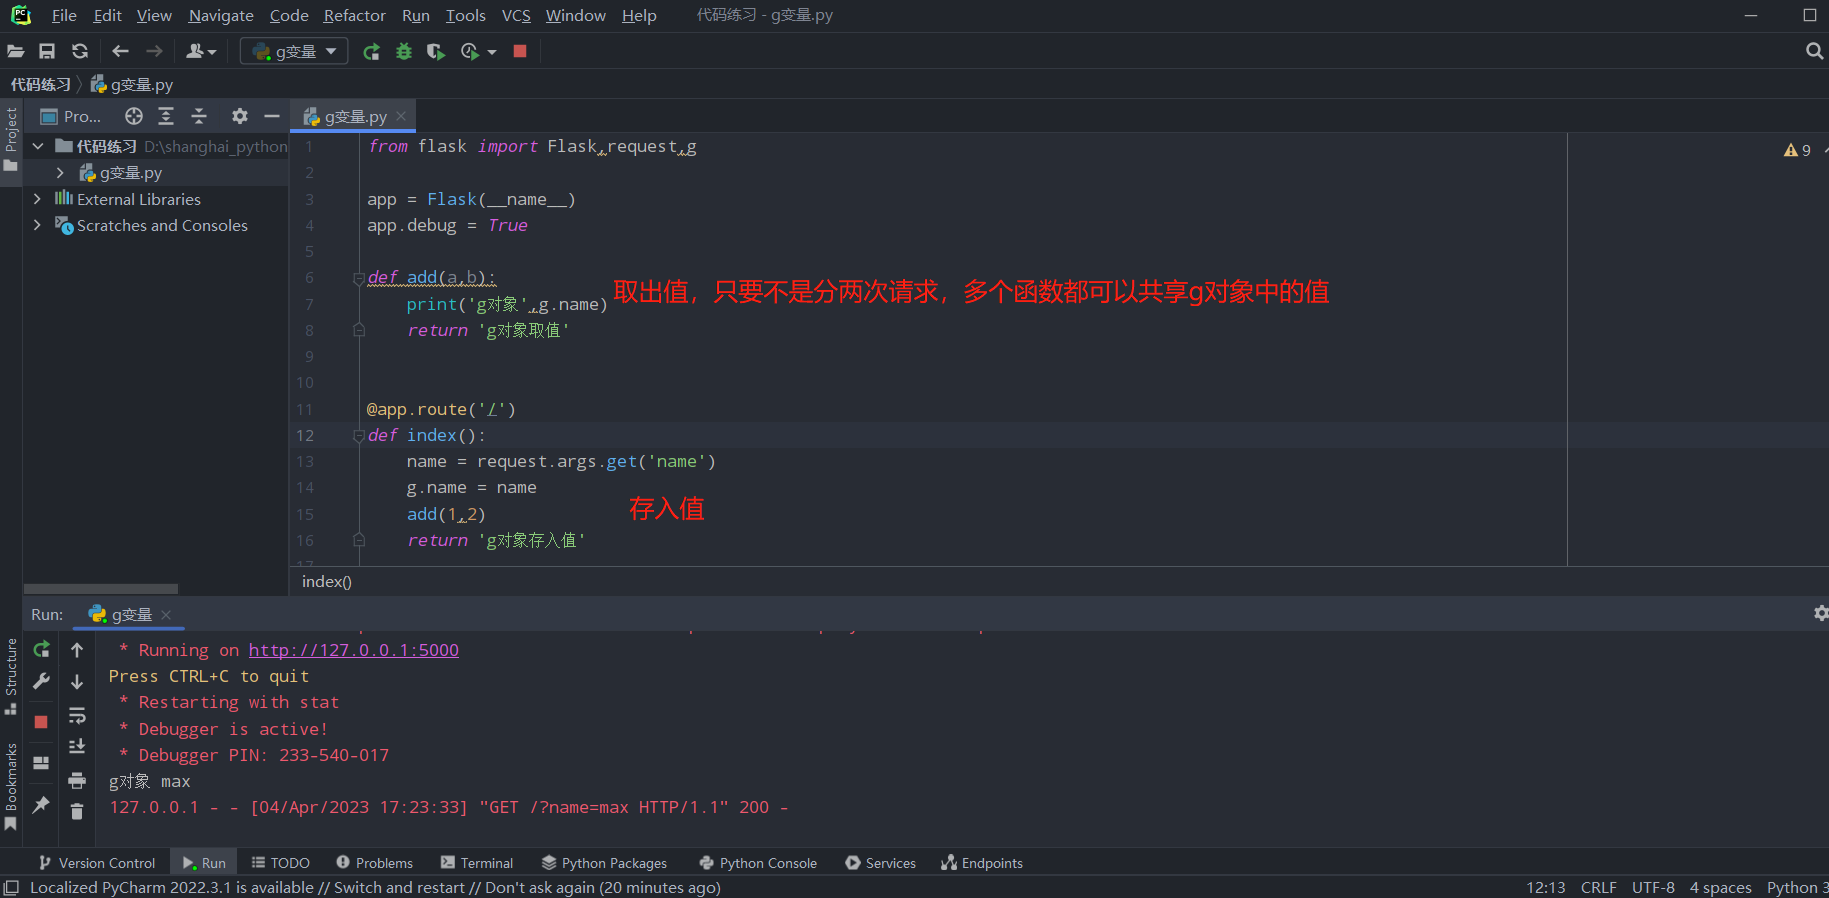Viewport: 1829px width, 898px height.
Task: Show warnings indicator with 9 problems
Action: [x=1797, y=150]
